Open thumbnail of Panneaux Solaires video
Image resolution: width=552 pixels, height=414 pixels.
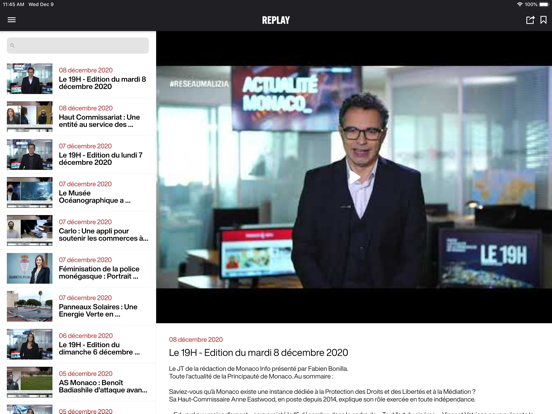[x=30, y=306]
